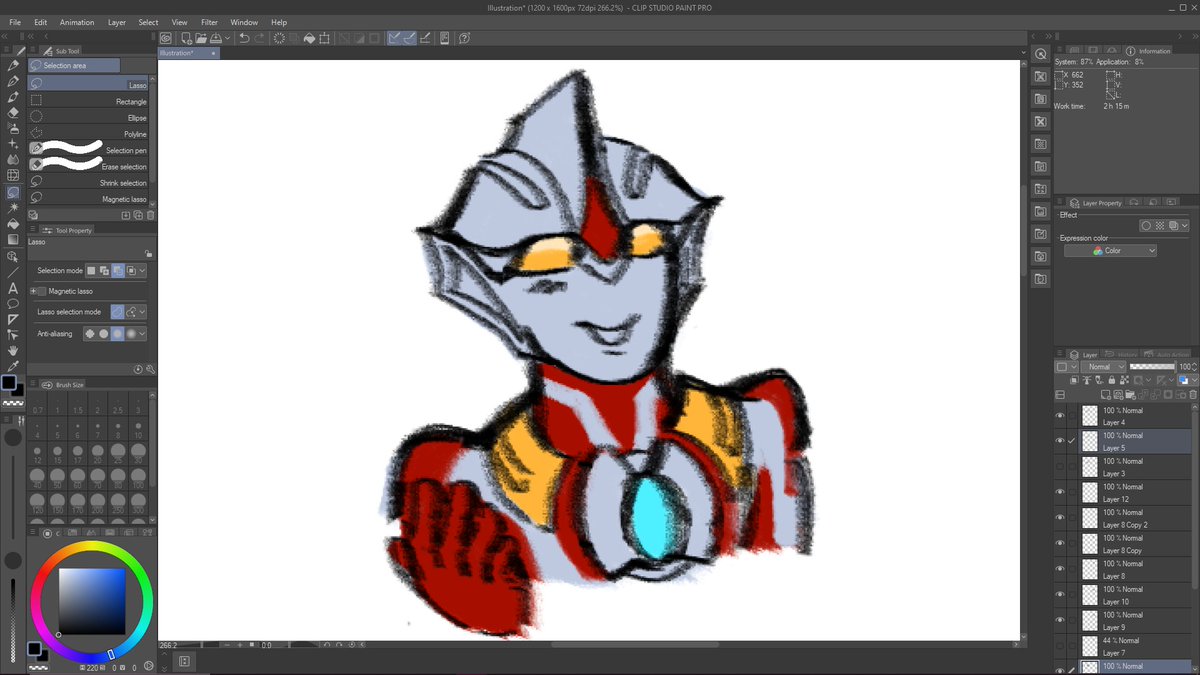Show Layer 3 with its visibility box

point(1060,467)
